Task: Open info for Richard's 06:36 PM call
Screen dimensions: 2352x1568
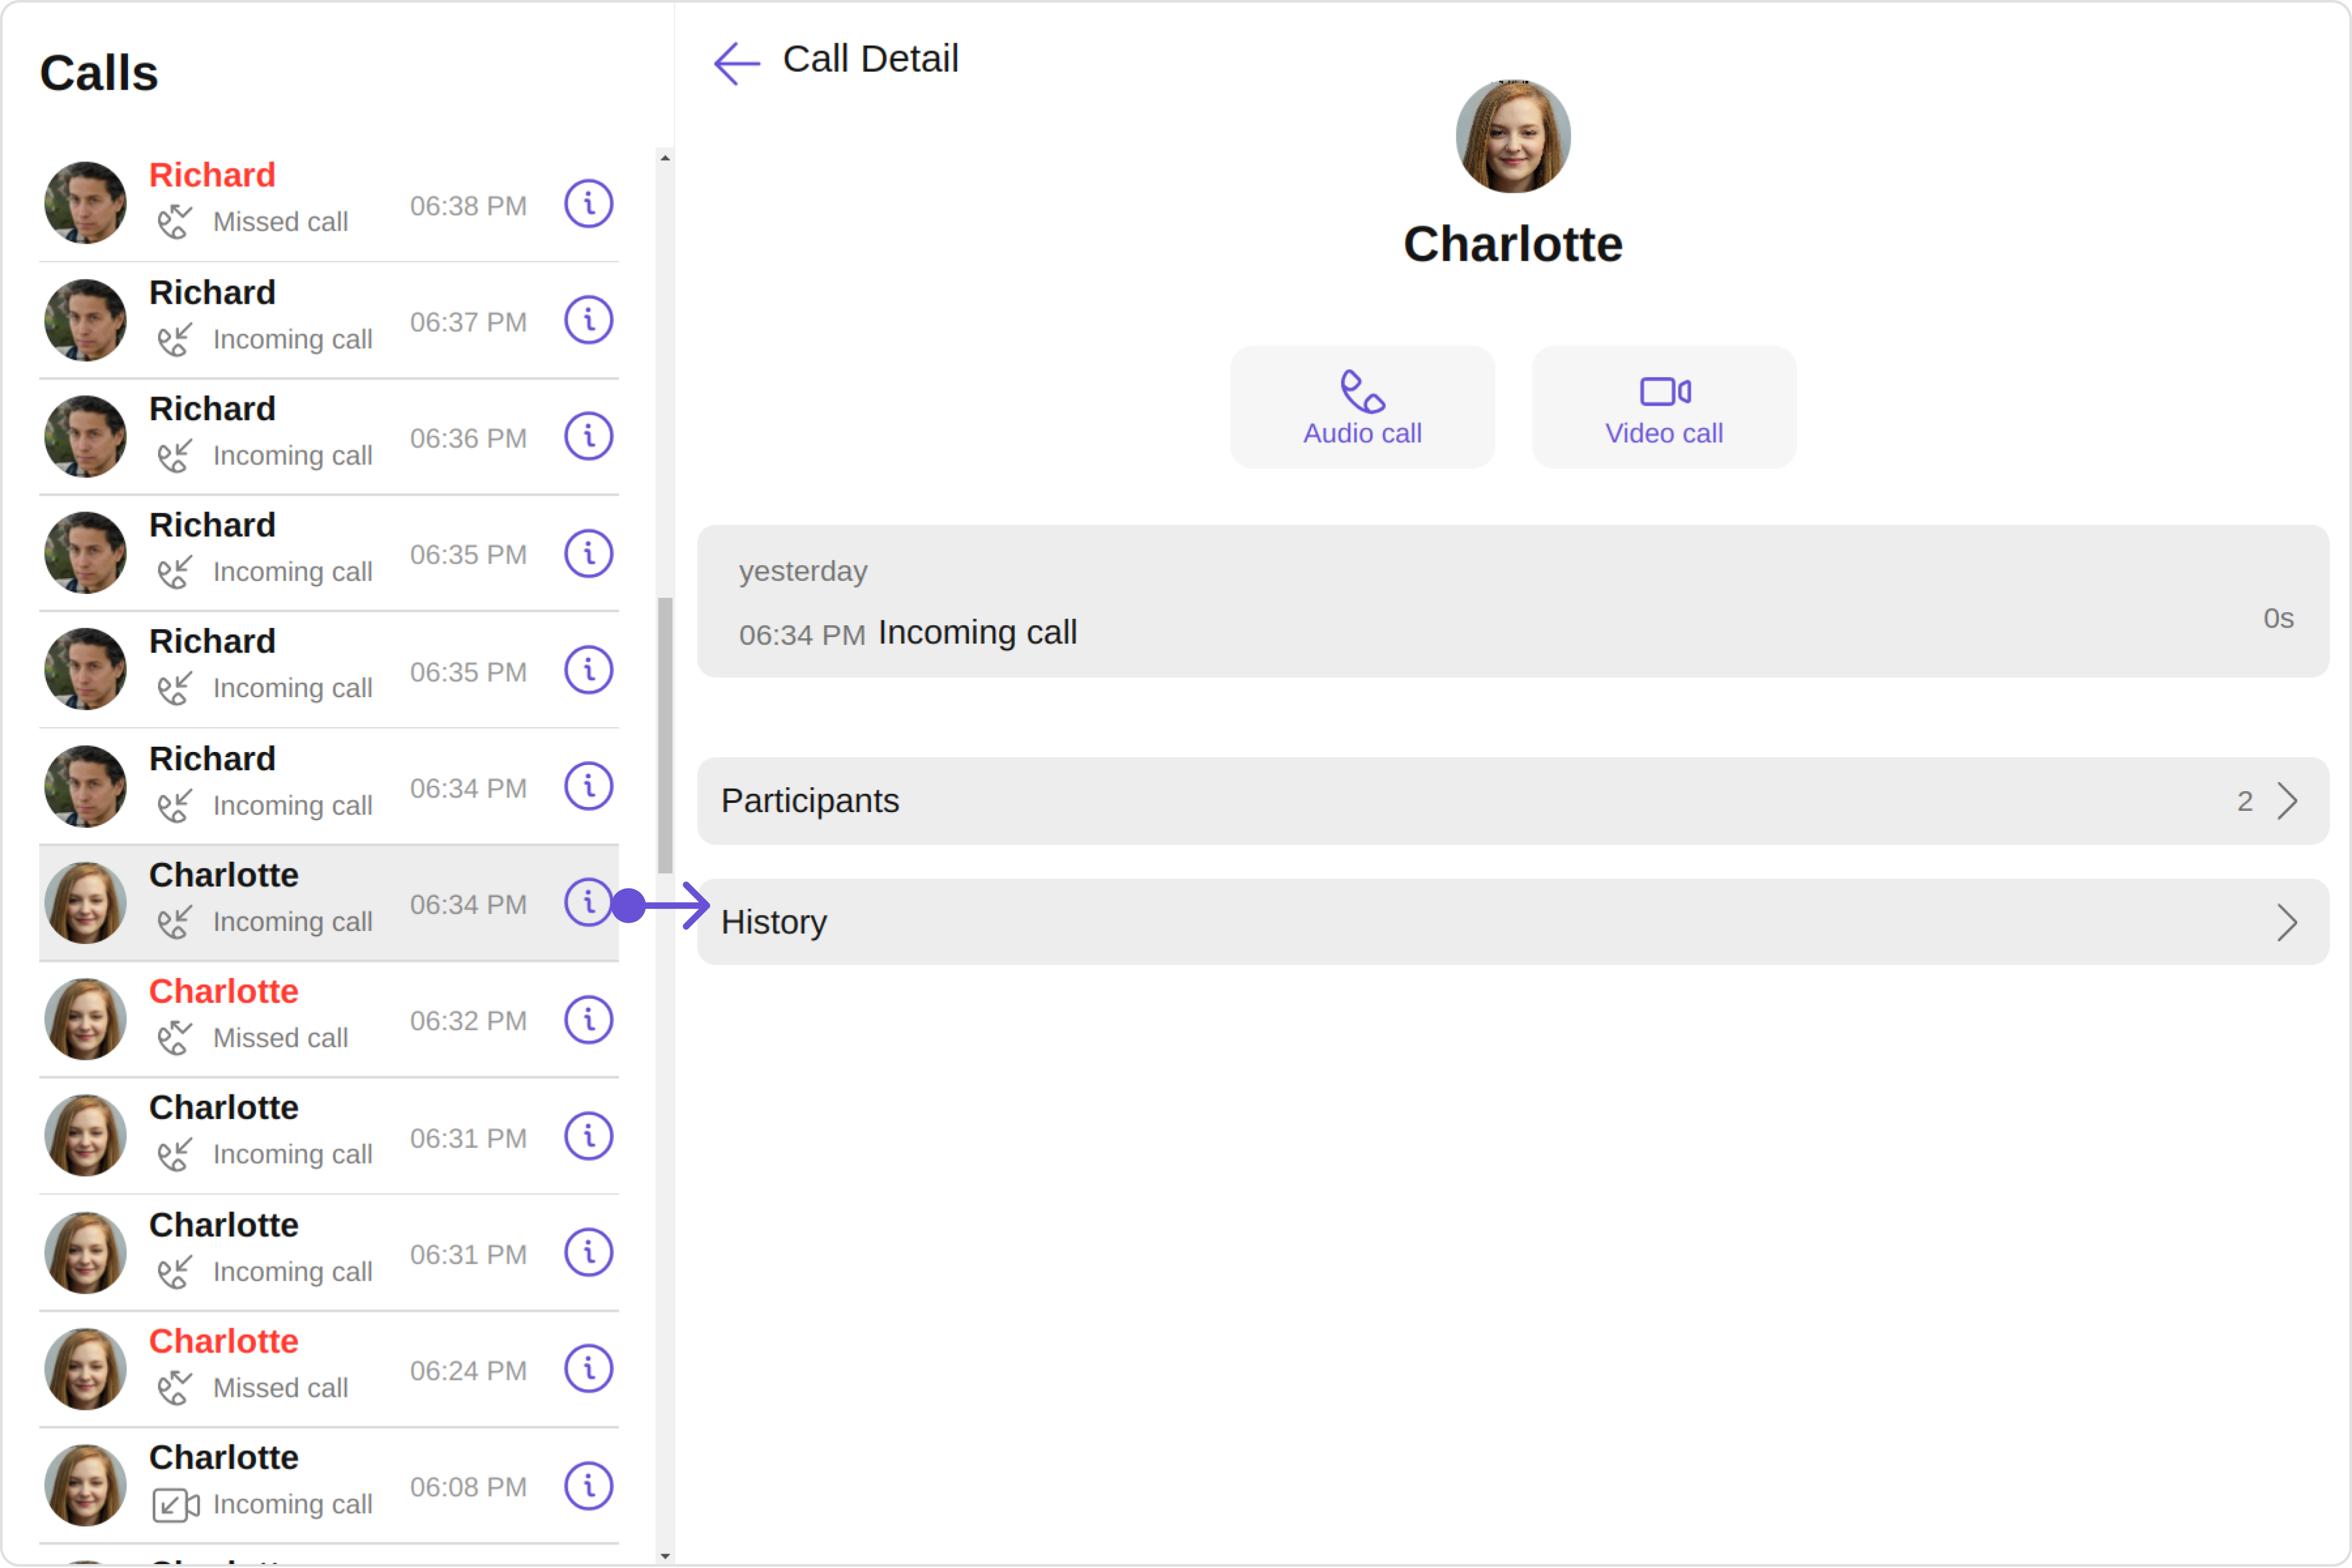Action: [588, 436]
